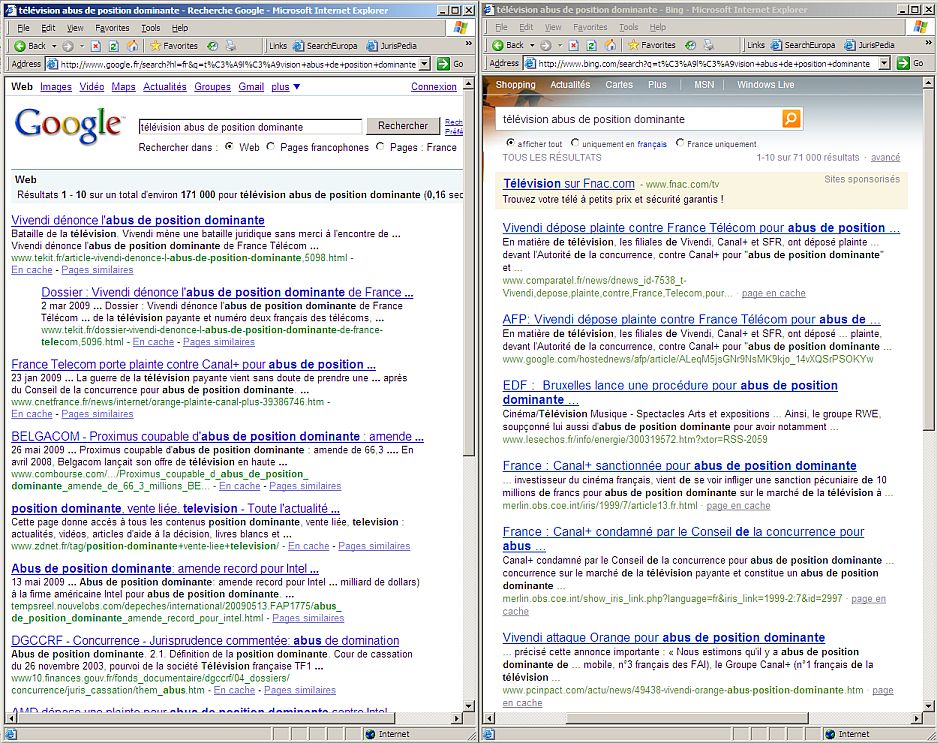
Task: Click the Home icon in the Bing window
Action: [x=610, y=45]
